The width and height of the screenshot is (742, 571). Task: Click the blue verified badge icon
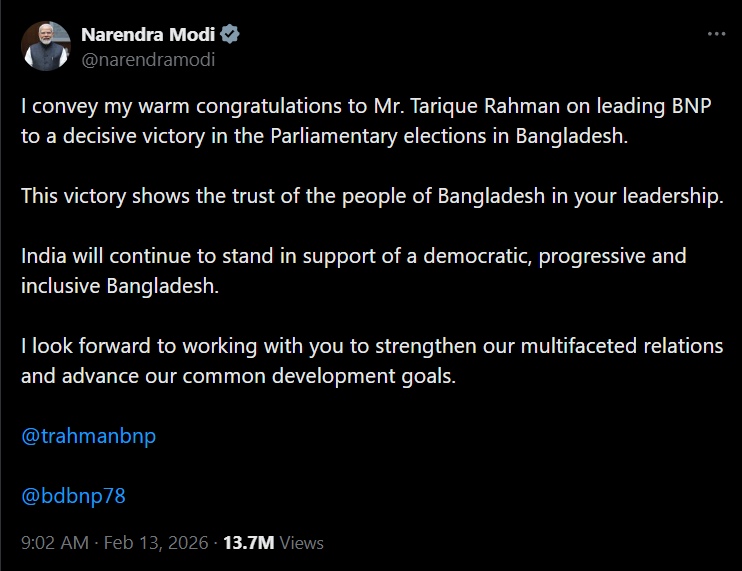click(230, 35)
